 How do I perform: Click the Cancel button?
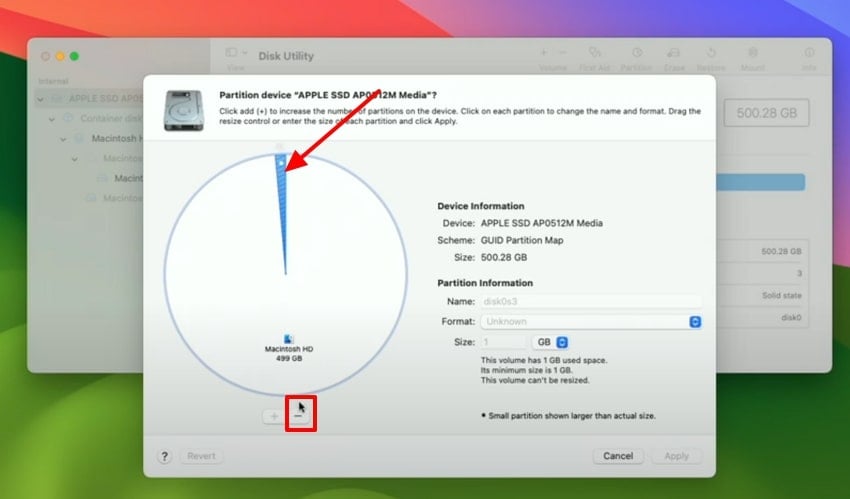coord(618,456)
